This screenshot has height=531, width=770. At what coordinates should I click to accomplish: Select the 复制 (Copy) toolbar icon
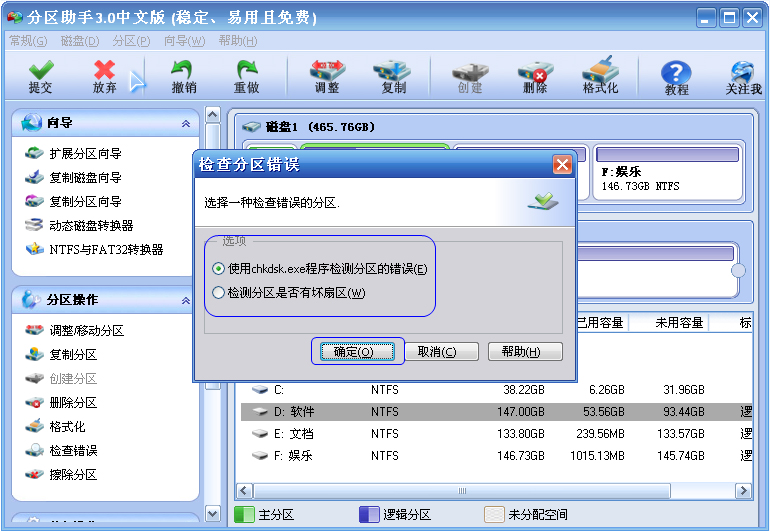click(393, 77)
